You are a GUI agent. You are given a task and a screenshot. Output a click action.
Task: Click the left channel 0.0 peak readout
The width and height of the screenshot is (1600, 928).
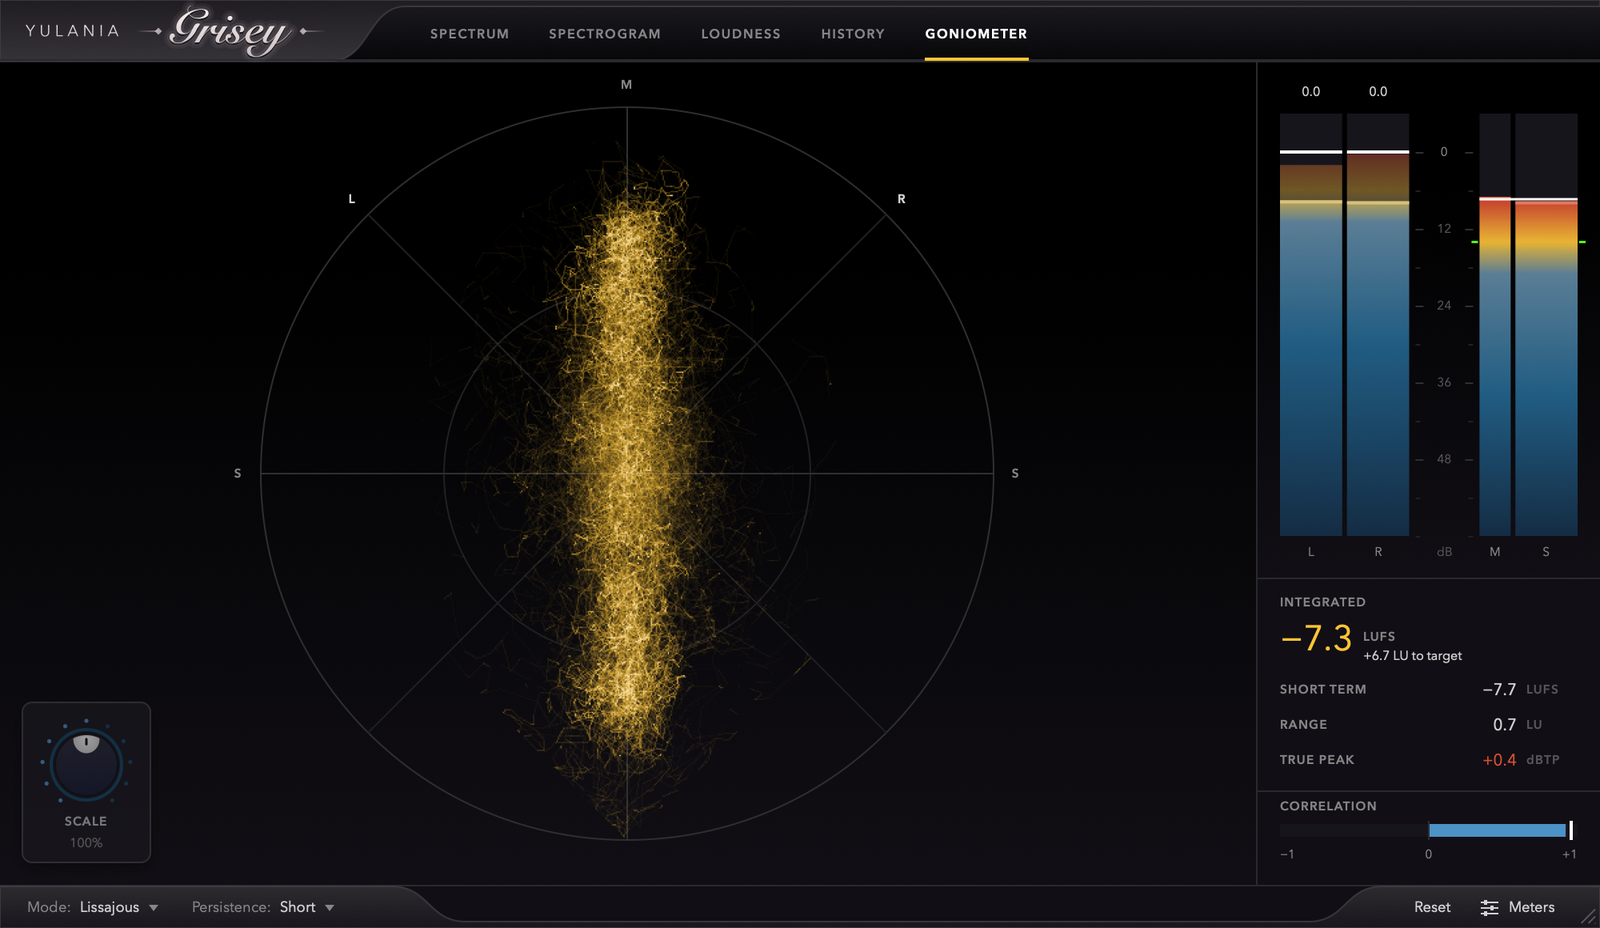click(x=1311, y=91)
